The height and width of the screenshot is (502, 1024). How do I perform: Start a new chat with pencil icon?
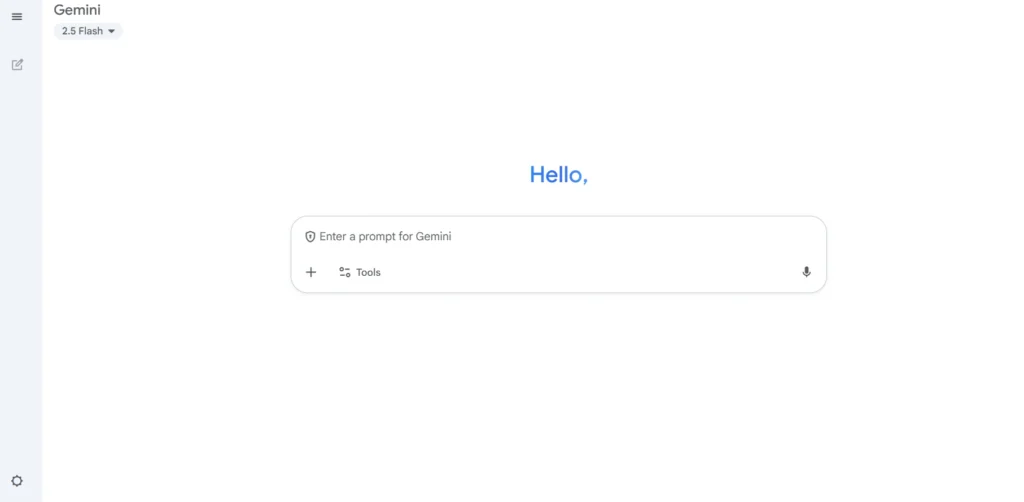click(x=17, y=65)
